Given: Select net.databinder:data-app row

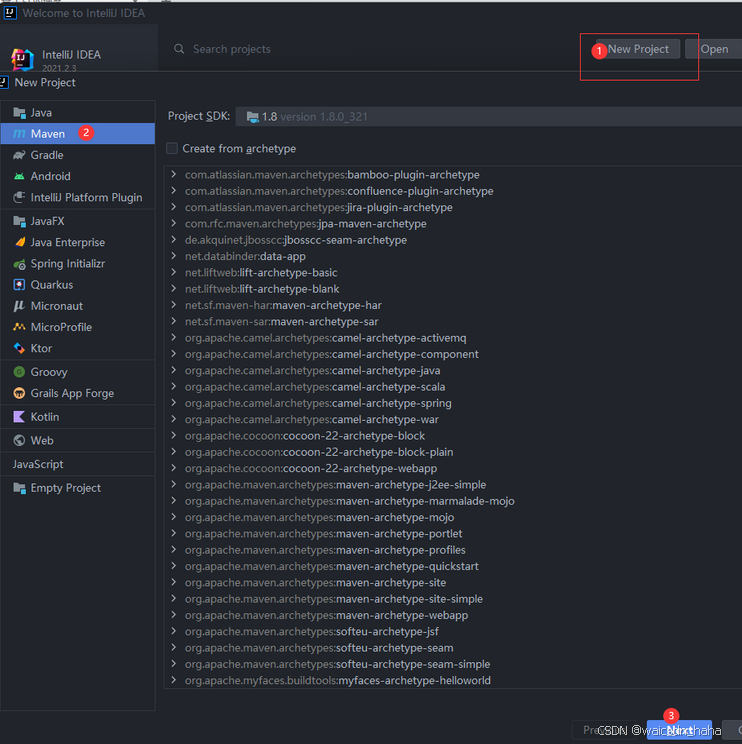Looking at the screenshot, I should (x=245, y=256).
